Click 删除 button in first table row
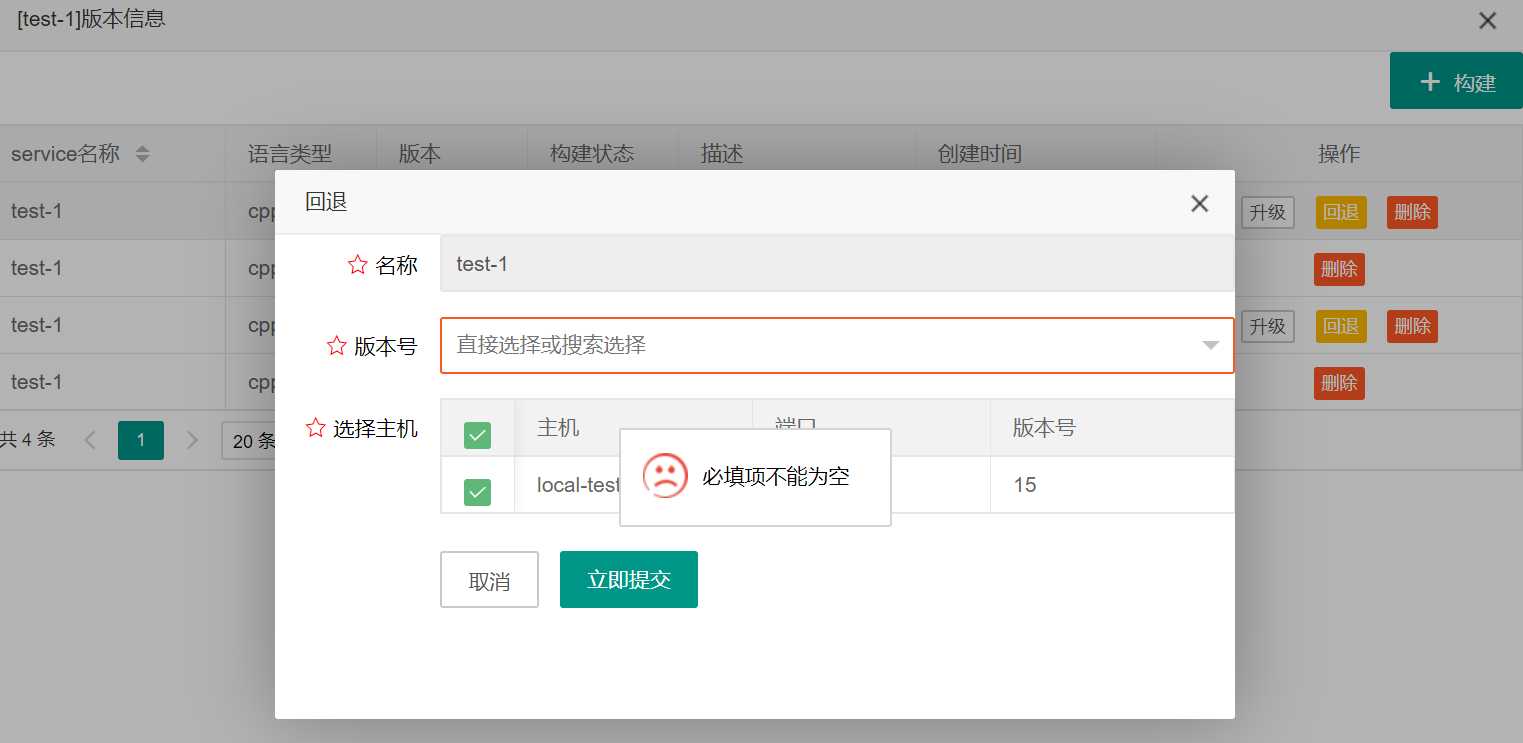Screen dimensions: 1523x743 [x=1412, y=212]
